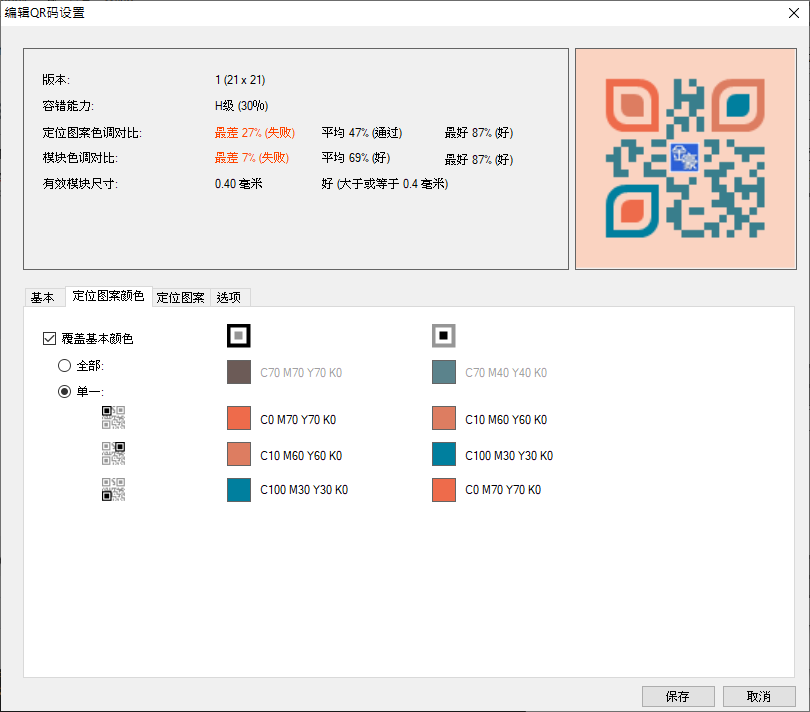Click the 定位图案色调对比 label
The image size is (810, 712).
tap(92, 133)
